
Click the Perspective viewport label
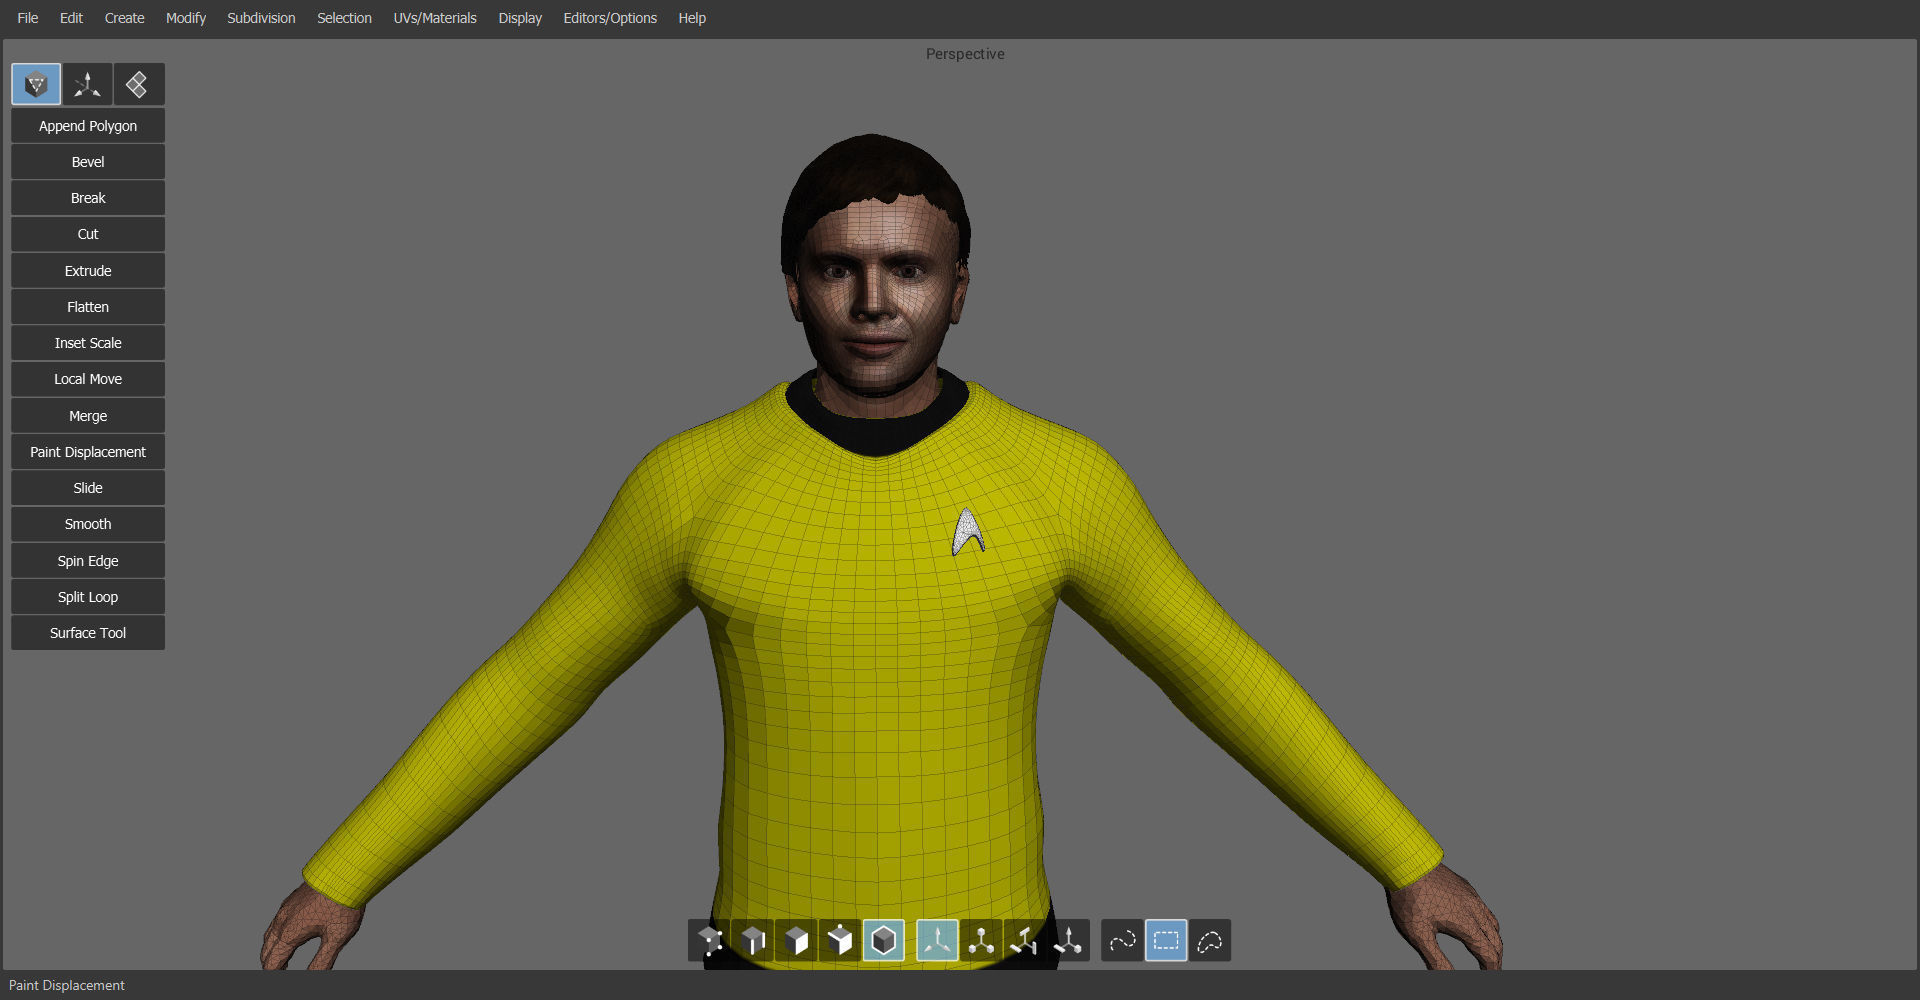965,54
